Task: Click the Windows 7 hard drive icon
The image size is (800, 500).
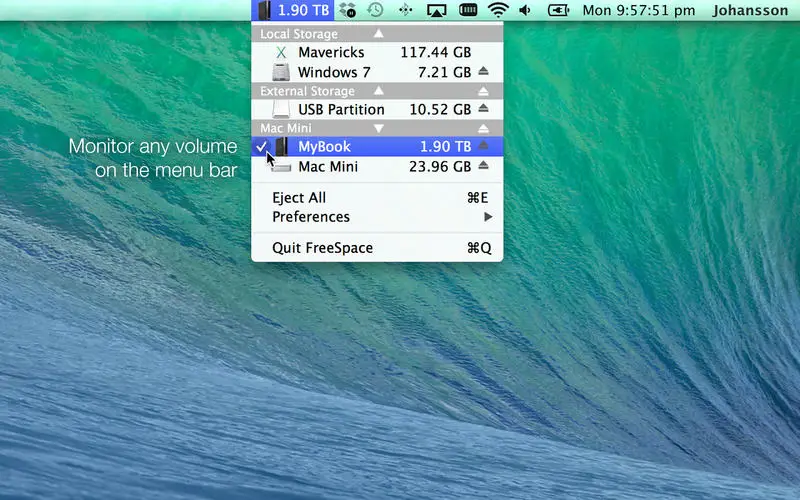Action: pos(281,72)
